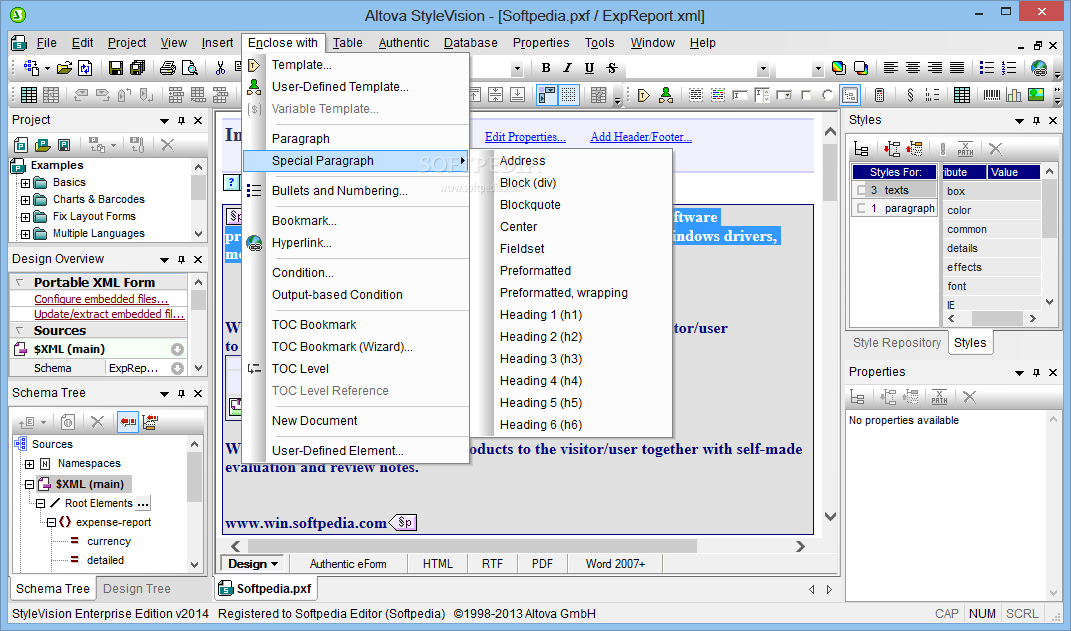Choose Heading 1 (h1) from submenu
The height and width of the screenshot is (631, 1071).
pos(541,315)
